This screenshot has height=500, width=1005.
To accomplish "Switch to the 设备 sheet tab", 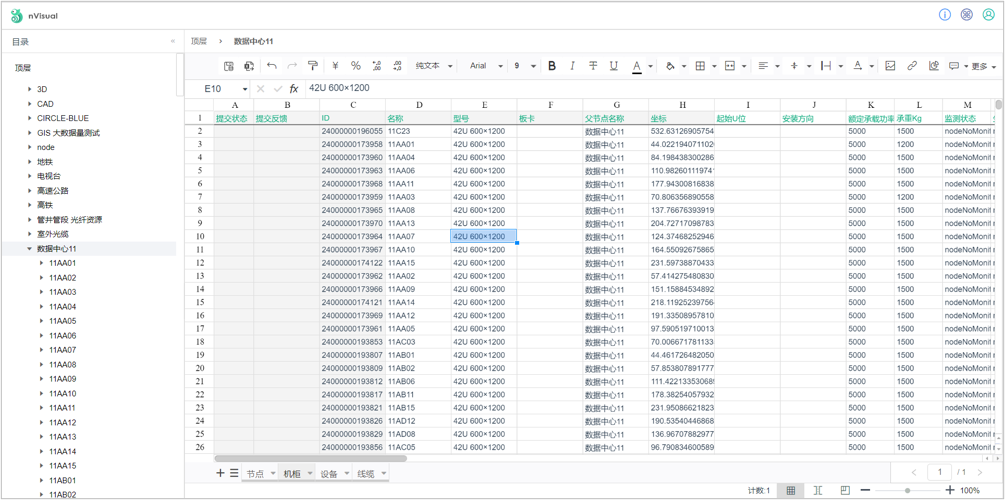I will click(x=329, y=474).
